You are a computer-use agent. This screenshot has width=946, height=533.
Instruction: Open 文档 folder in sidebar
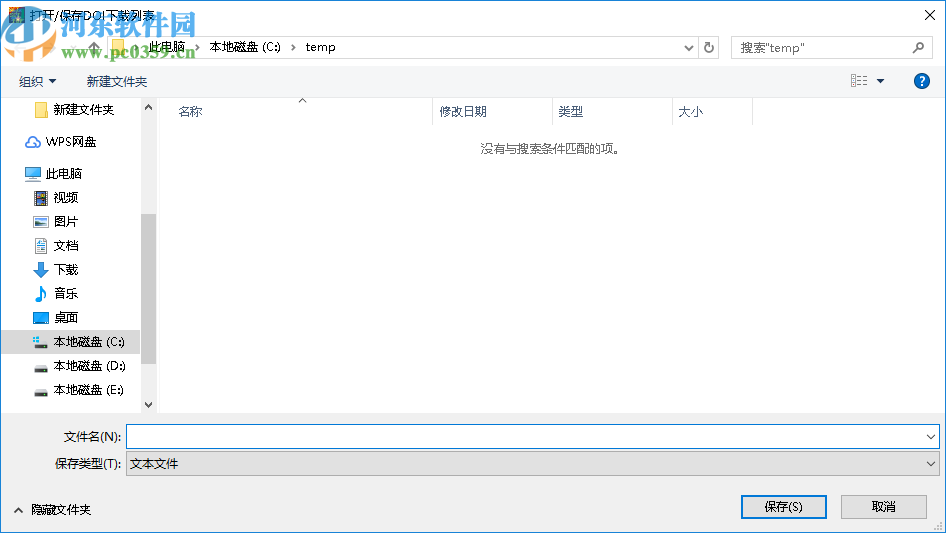[66, 246]
